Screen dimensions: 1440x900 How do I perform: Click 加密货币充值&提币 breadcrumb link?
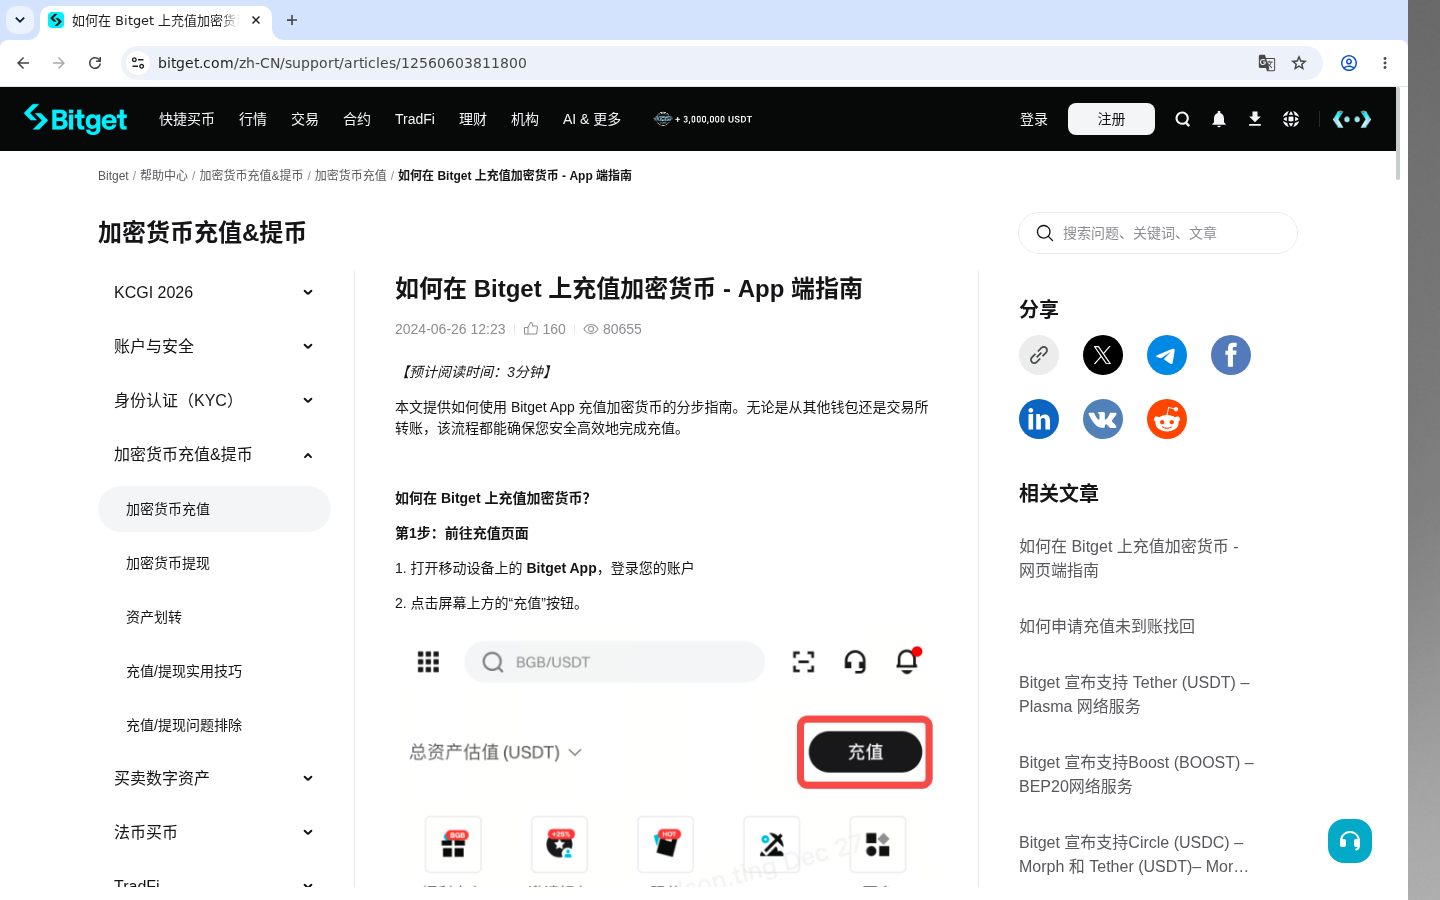(x=251, y=175)
